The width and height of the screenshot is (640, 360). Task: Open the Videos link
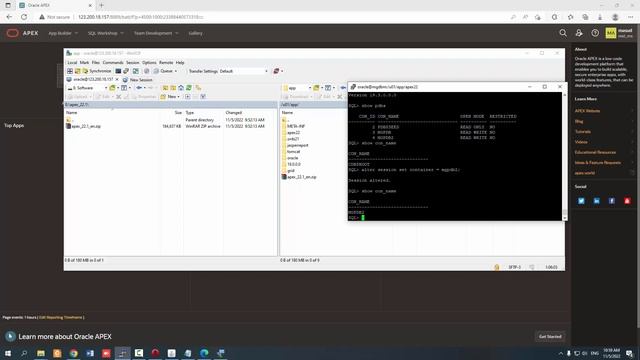(581, 142)
